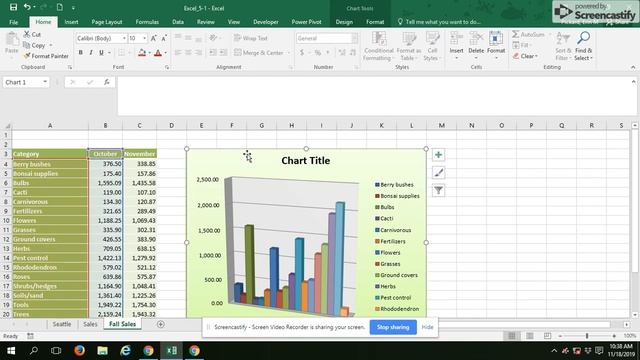Switch to Page Break Preview icon
This screenshot has height=360, width=640.
pos(547,336)
